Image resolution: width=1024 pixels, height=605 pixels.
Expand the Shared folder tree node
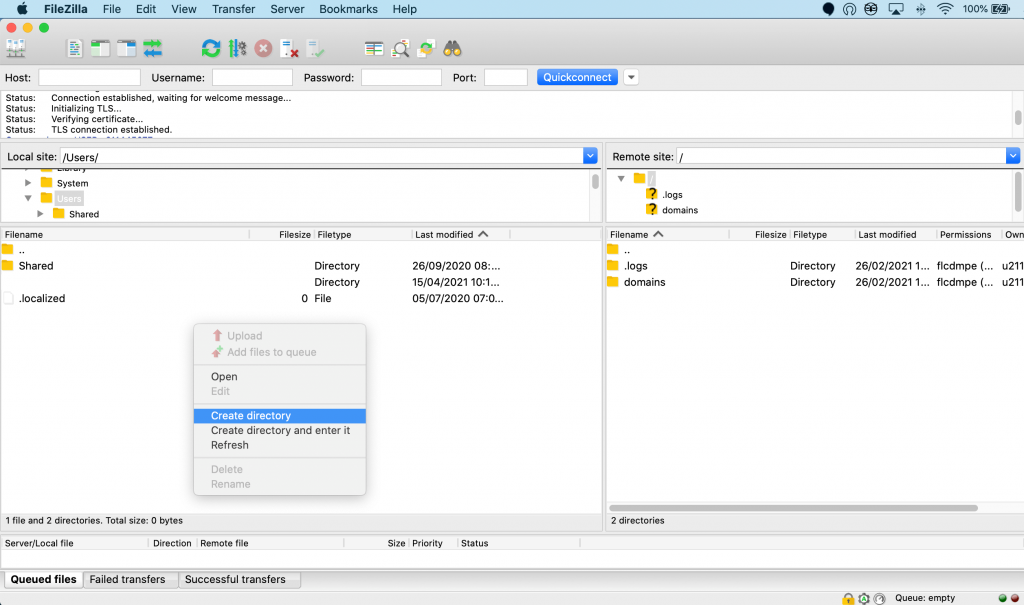point(41,214)
